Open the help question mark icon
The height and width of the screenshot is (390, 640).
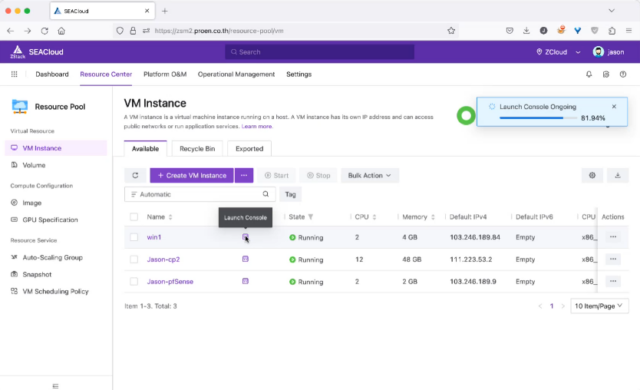623,74
